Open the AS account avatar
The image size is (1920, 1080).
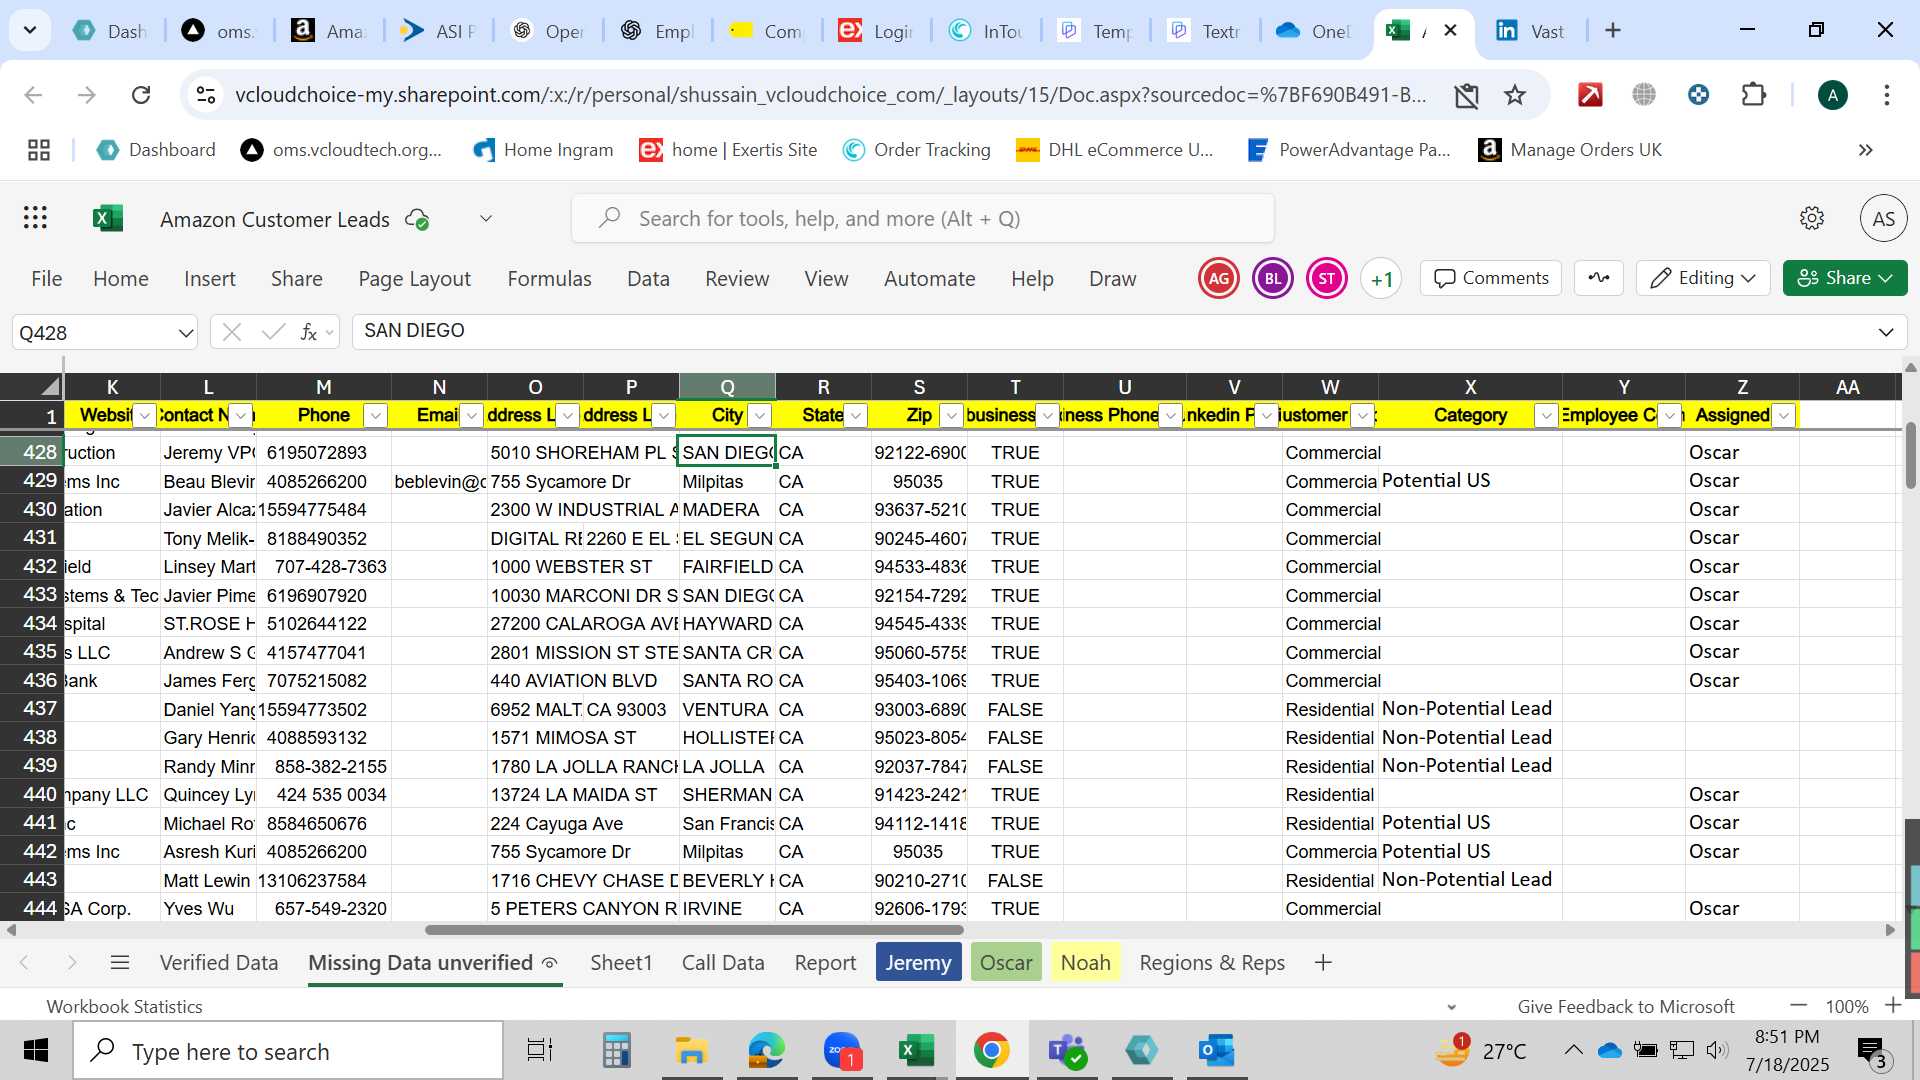(x=1883, y=218)
